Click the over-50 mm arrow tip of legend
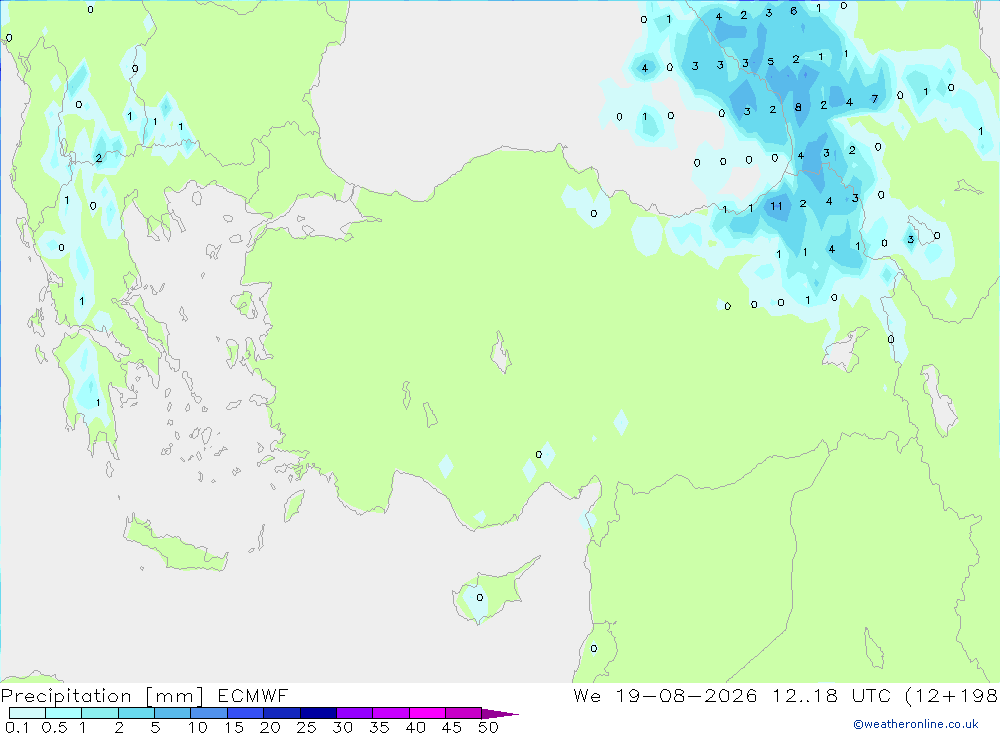The height and width of the screenshot is (733, 1000). click(500, 714)
